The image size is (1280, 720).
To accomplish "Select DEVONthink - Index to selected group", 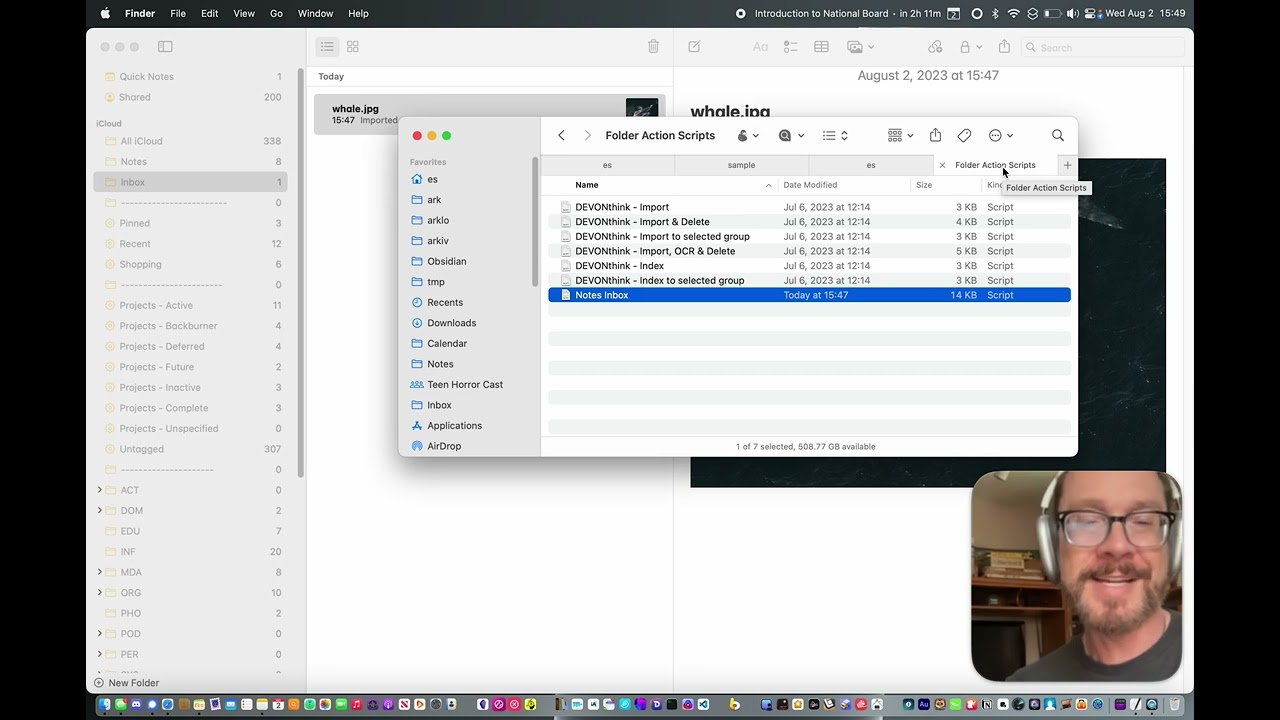I will coord(809,280).
